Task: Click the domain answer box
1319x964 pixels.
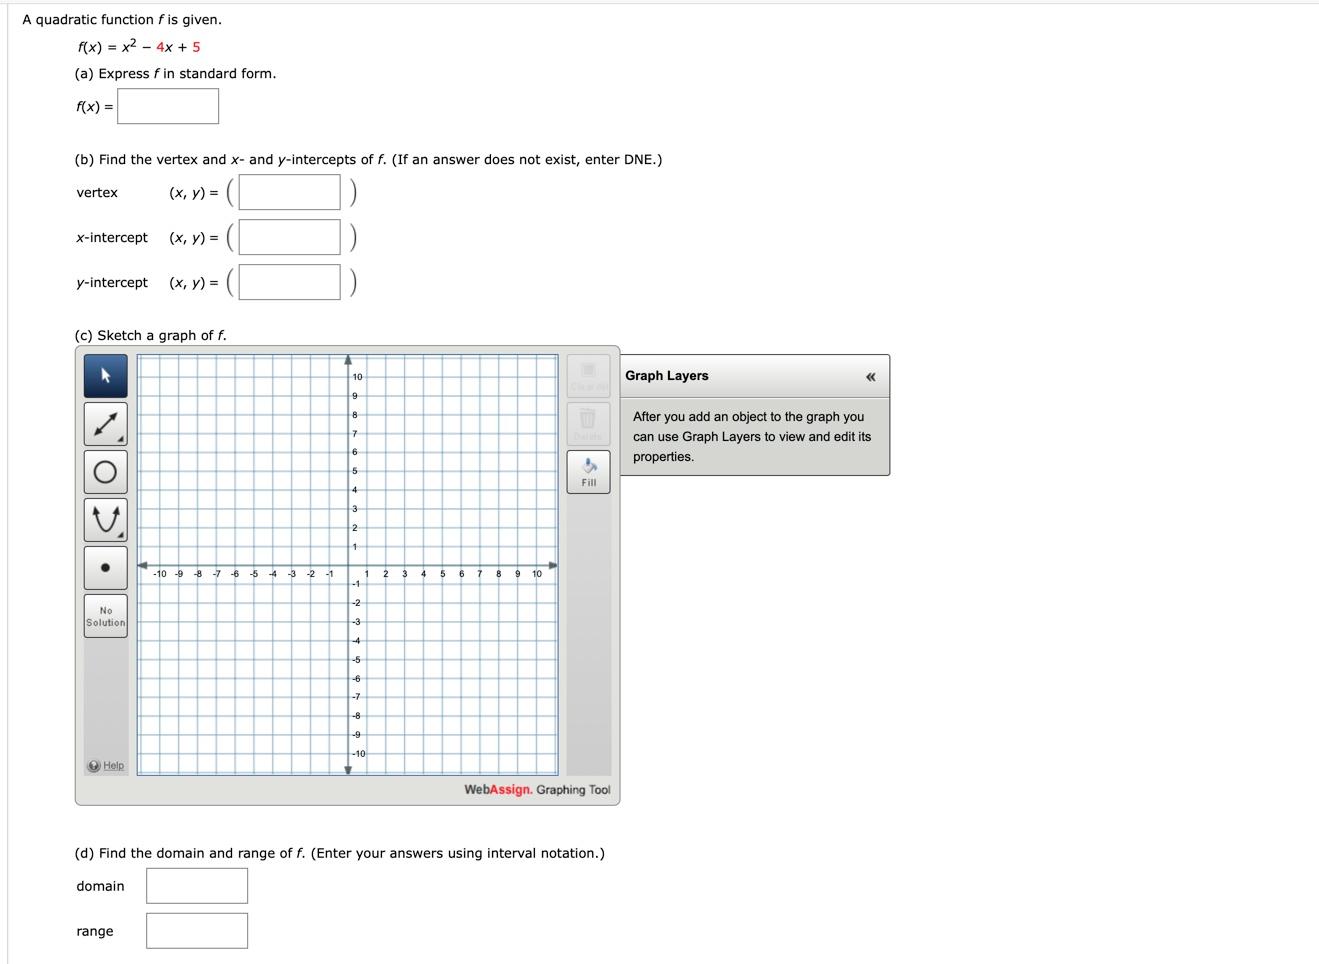Action: (196, 885)
